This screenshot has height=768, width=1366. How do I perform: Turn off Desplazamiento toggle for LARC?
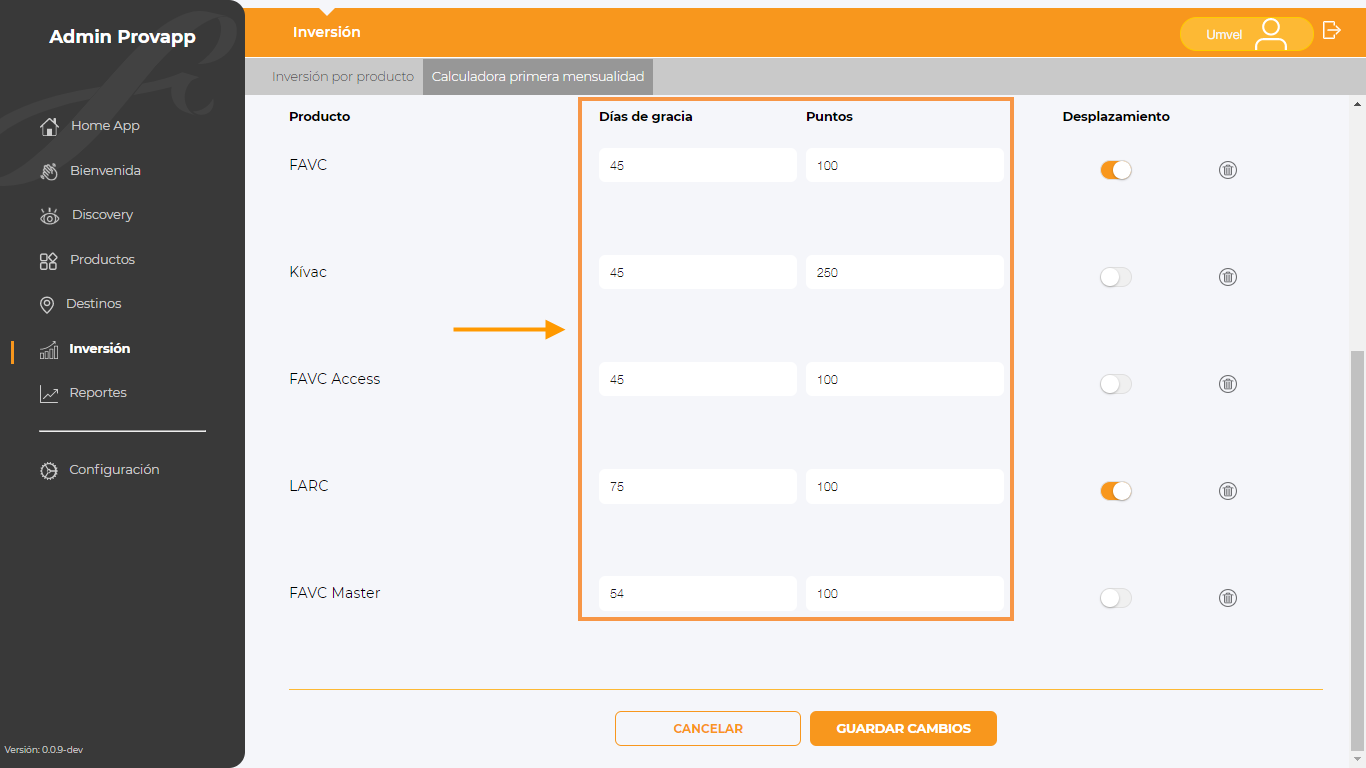pyautogui.click(x=1116, y=491)
